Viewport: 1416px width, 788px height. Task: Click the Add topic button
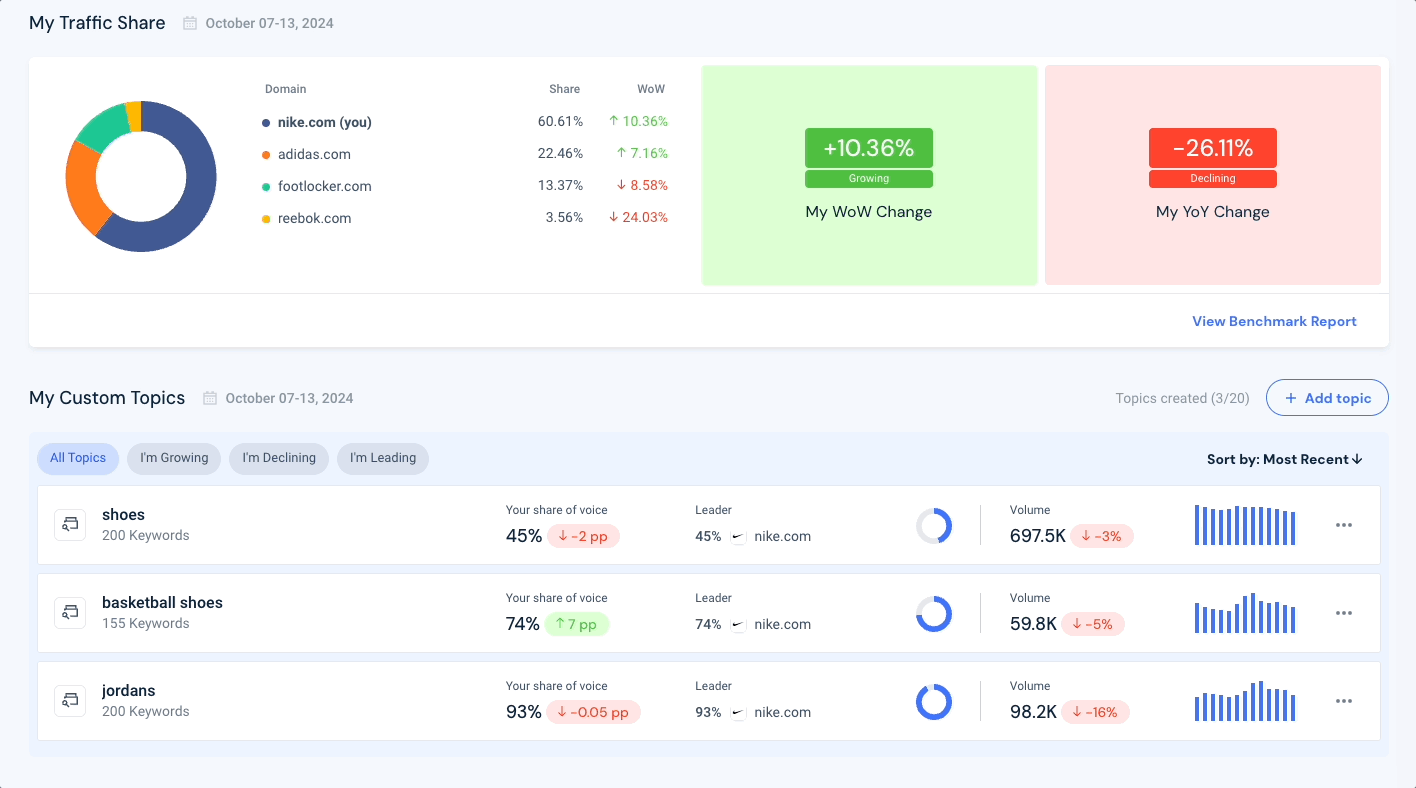pos(1327,398)
